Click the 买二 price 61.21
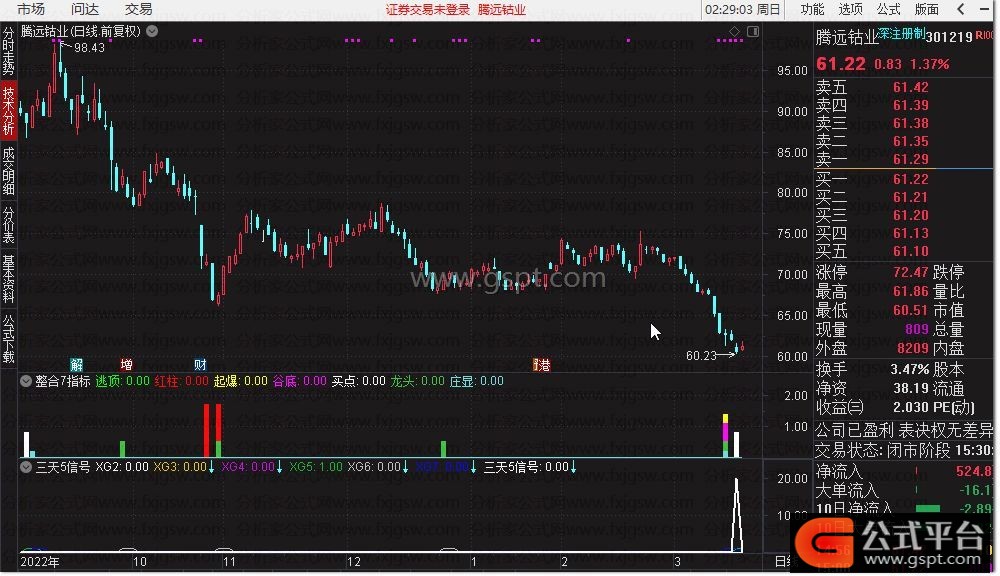Screen dimensions: 1000x576 pyautogui.click(x=911, y=197)
